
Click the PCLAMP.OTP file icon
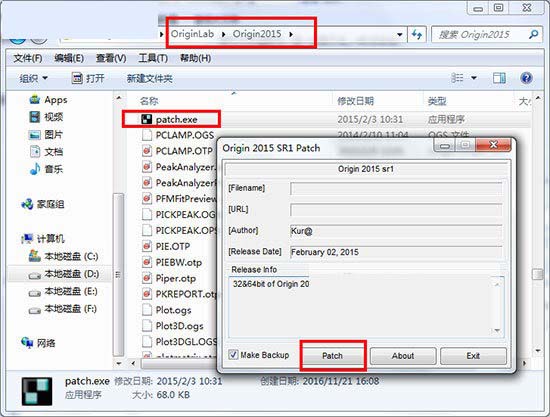coord(147,151)
